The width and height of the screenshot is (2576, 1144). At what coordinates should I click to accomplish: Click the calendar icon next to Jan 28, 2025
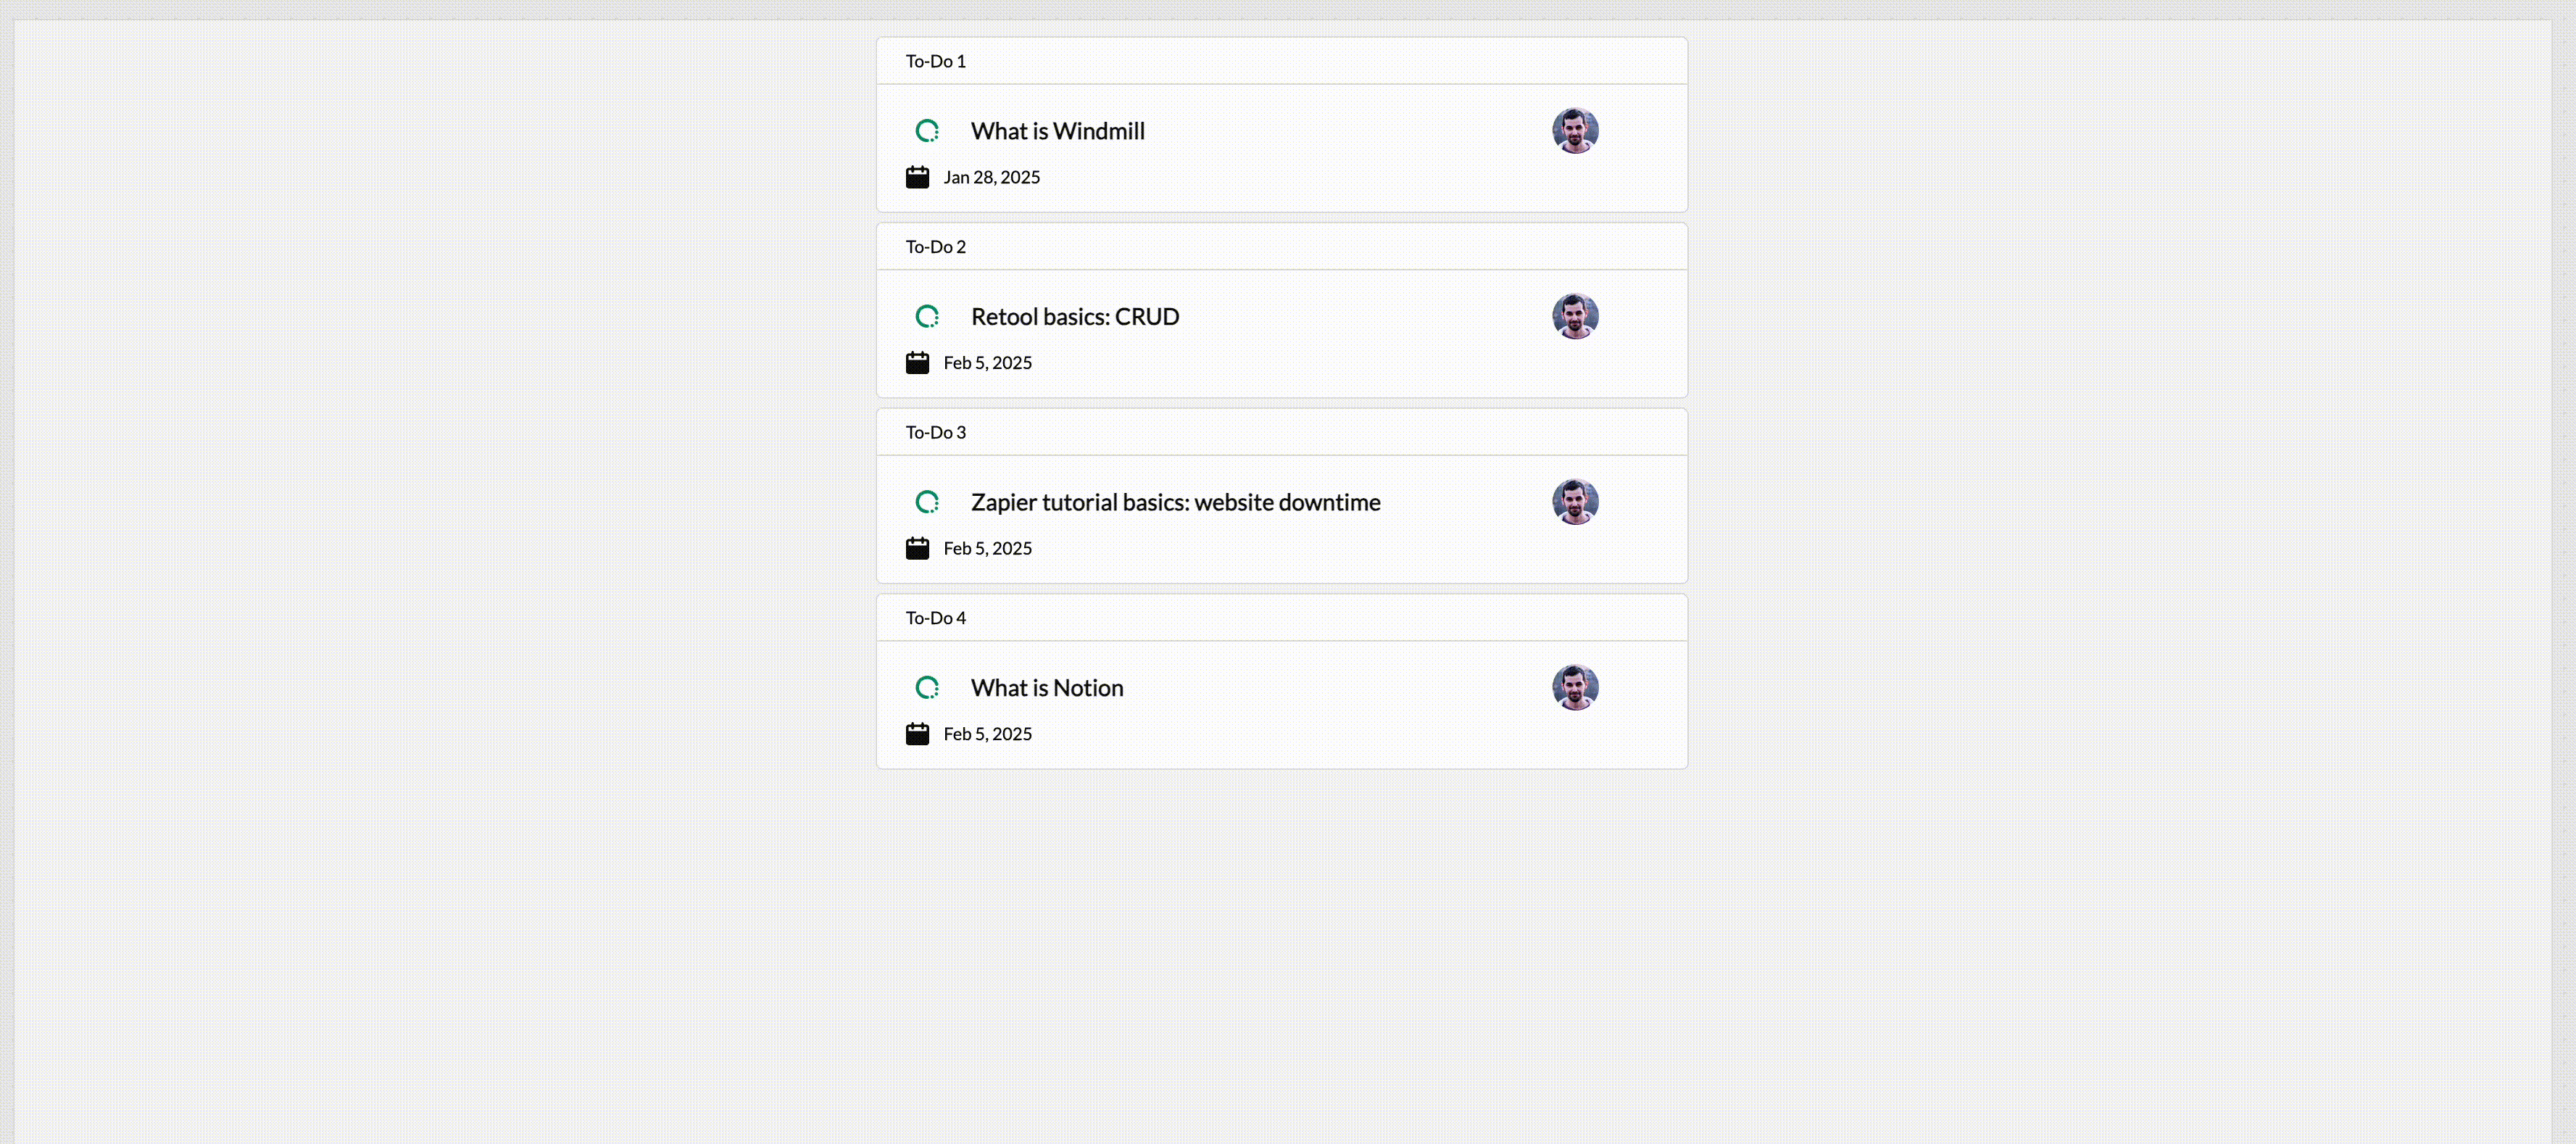917,177
